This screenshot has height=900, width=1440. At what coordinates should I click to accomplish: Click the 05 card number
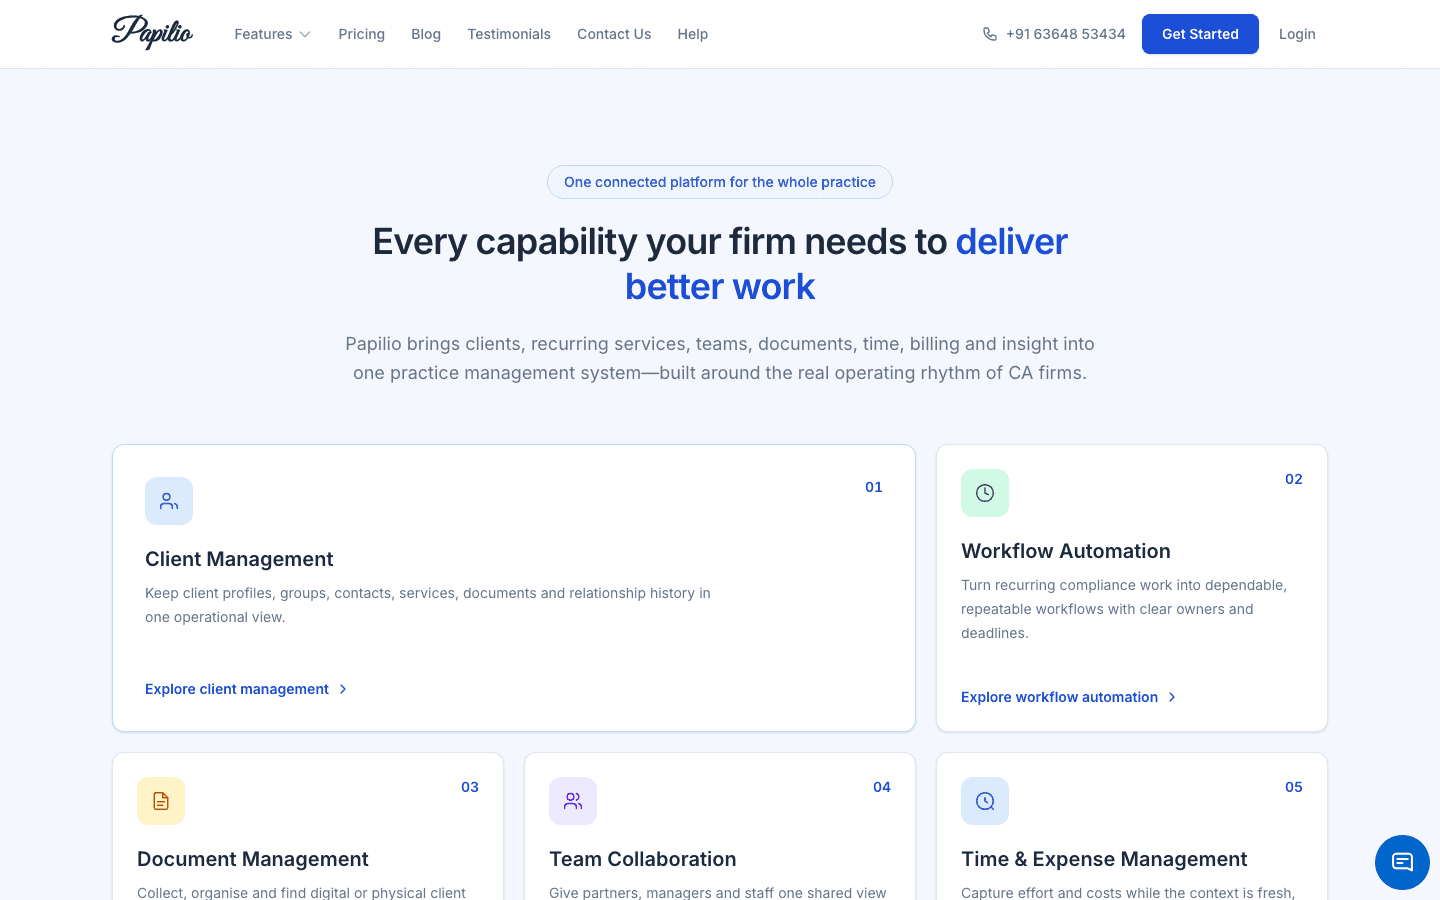point(1294,787)
